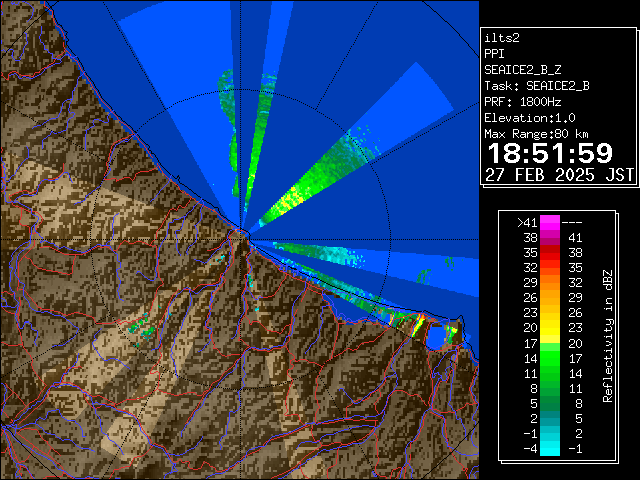Pick the orange legend swatch near 29
The height and width of the screenshot is (480, 640).
(x=550, y=282)
